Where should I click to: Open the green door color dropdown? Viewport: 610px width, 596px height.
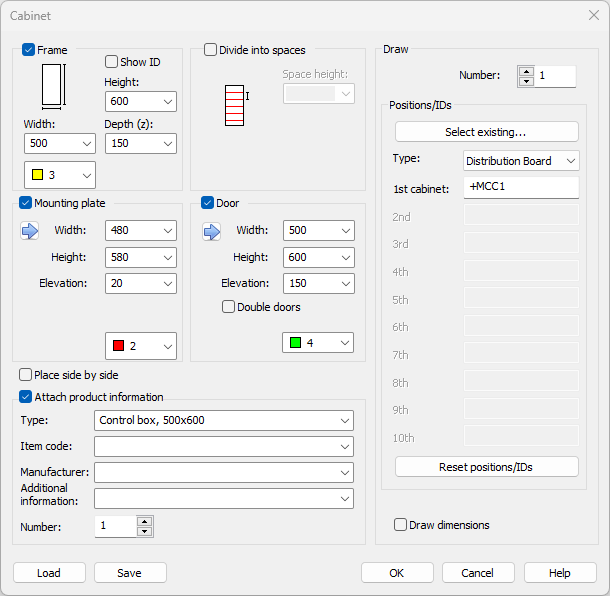click(318, 343)
